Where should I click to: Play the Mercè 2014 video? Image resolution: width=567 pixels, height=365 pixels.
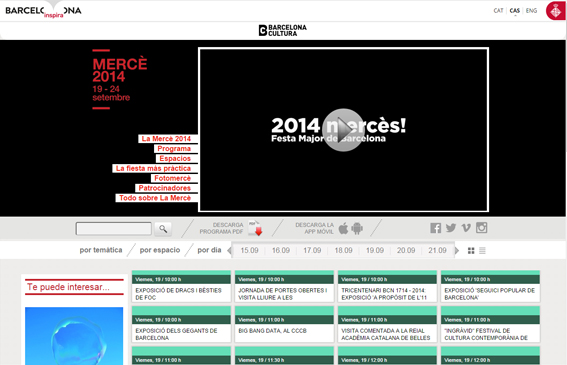pyautogui.click(x=343, y=130)
